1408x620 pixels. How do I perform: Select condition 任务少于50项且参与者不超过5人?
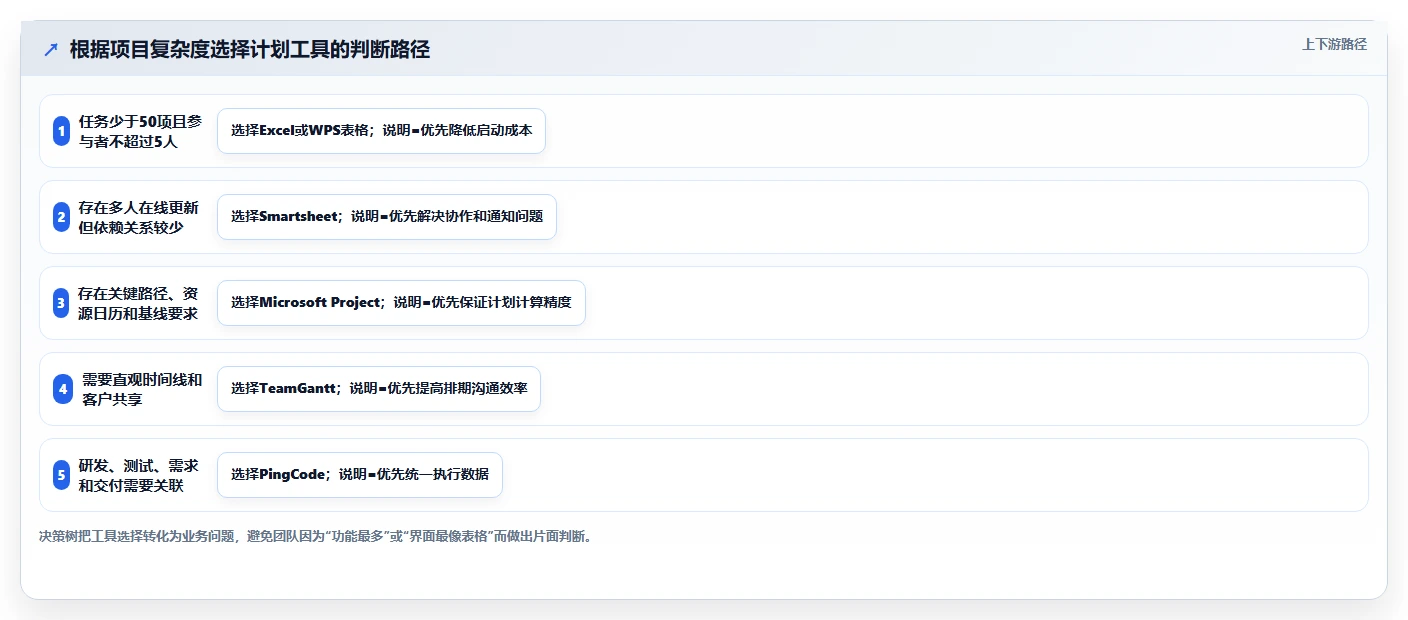140,131
